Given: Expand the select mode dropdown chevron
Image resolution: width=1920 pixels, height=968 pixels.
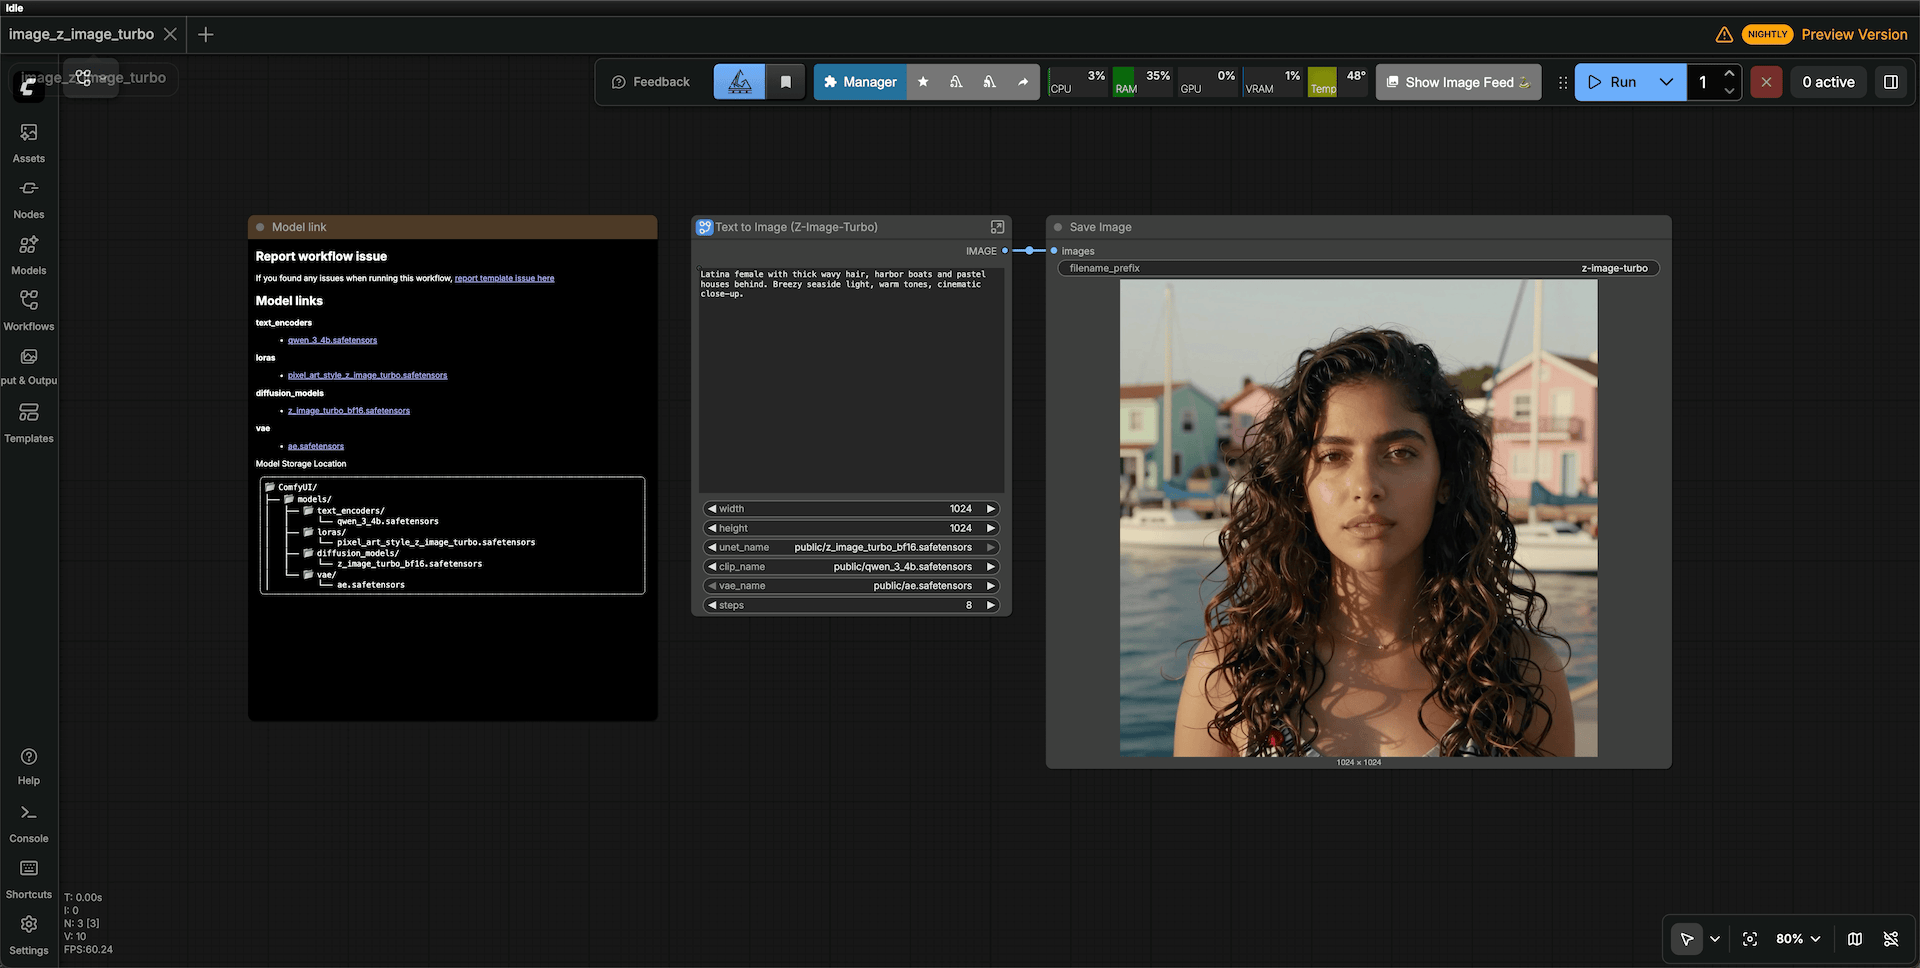Looking at the screenshot, I should tap(1715, 939).
